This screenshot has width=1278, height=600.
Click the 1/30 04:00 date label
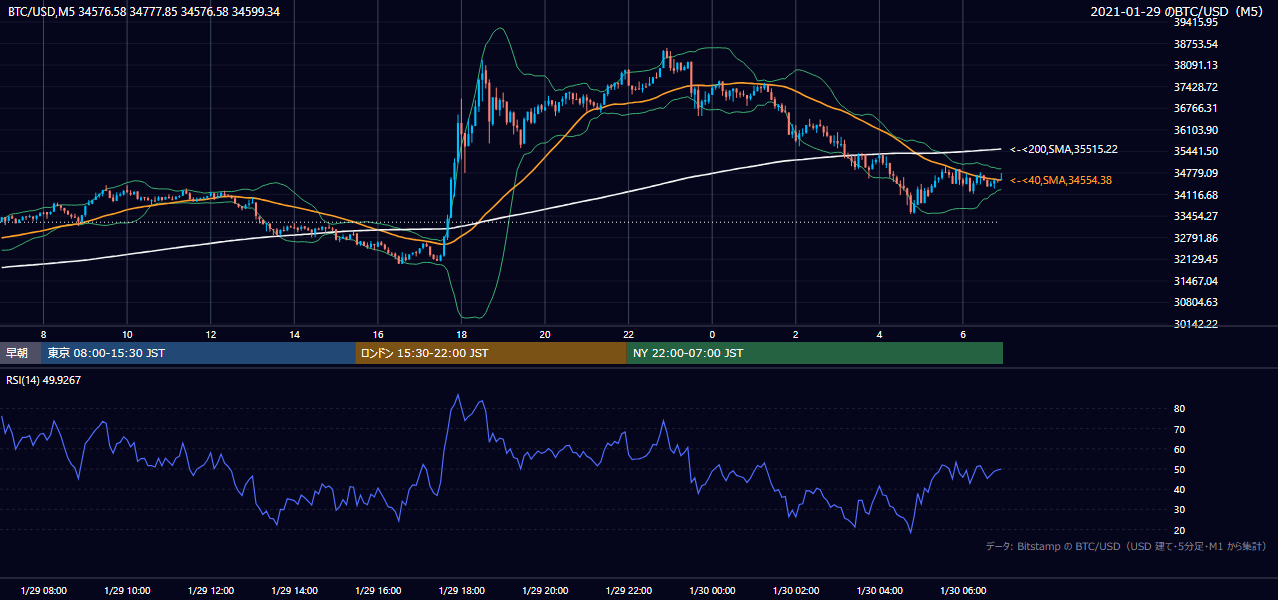click(879, 590)
